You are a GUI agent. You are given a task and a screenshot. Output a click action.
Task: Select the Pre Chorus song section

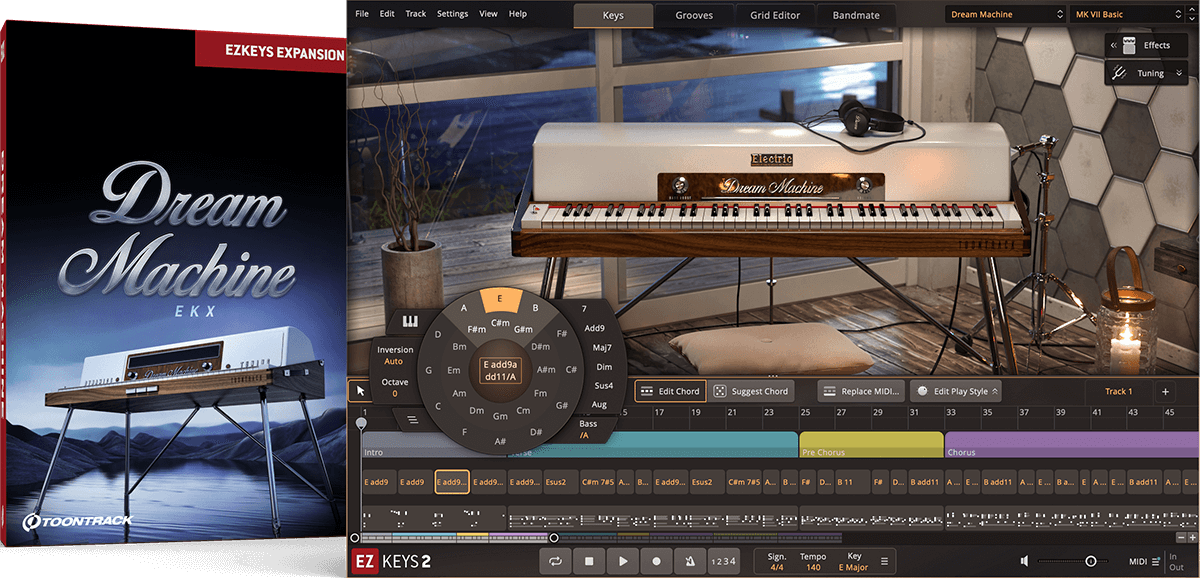pyautogui.click(x=871, y=445)
